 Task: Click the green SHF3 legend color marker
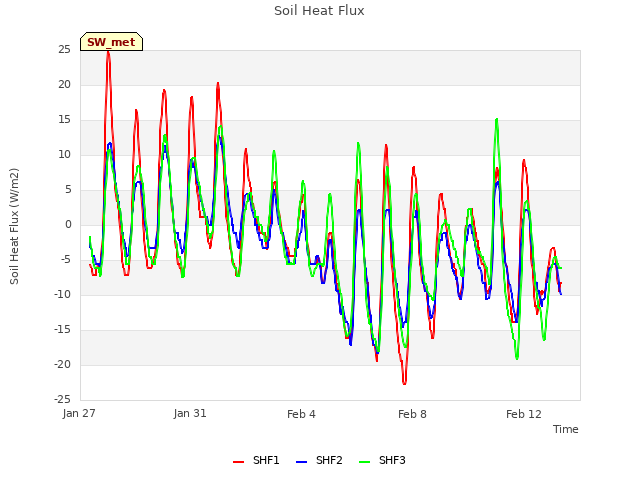pyautogui.click(x=364, y=462)
